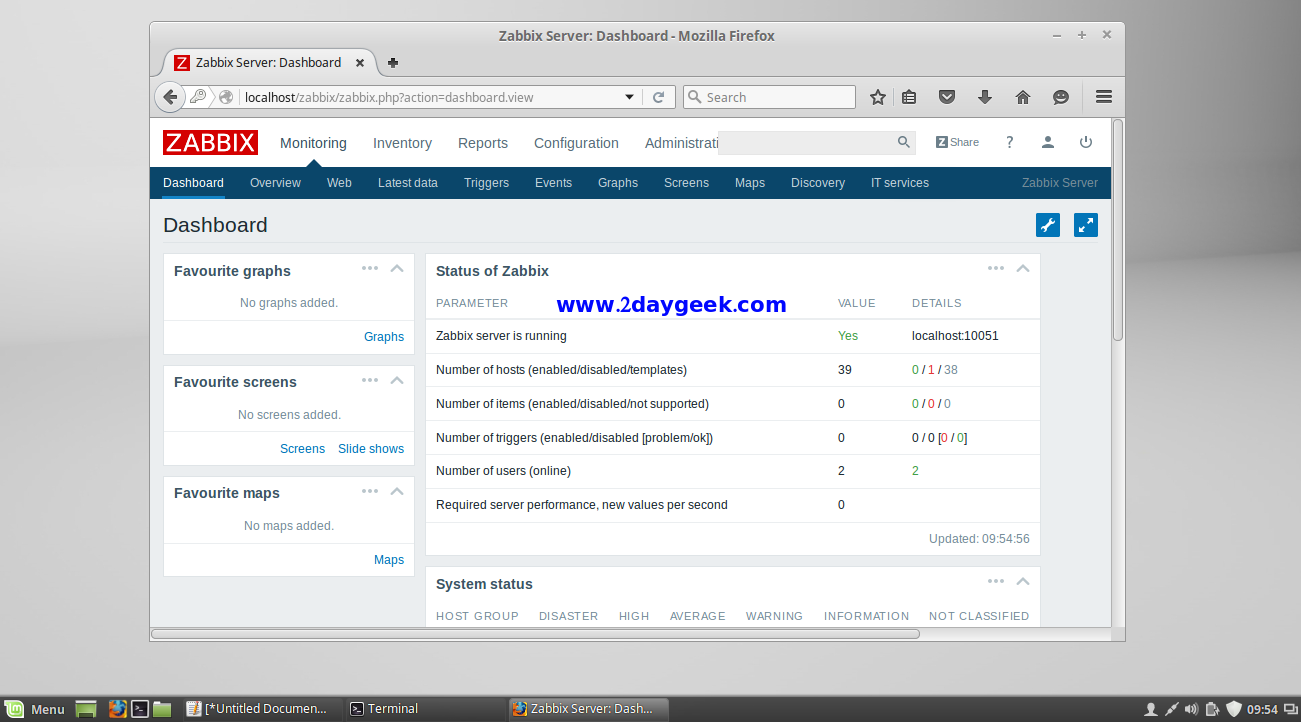Go to the Screens submenu tab
Viewport: 1301px width, 722px height.
click(x=686, y=183)
